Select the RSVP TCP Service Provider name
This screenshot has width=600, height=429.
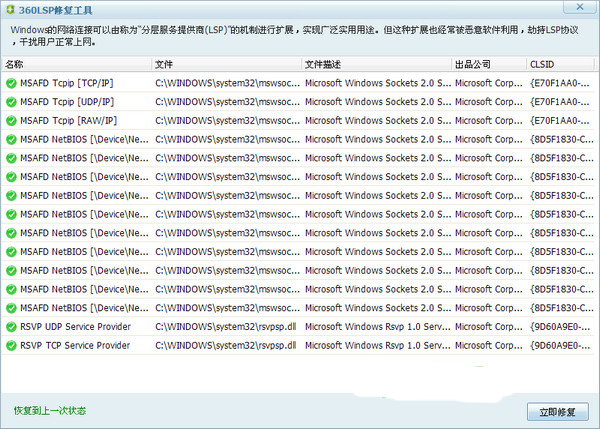click(x=75, y=346)
